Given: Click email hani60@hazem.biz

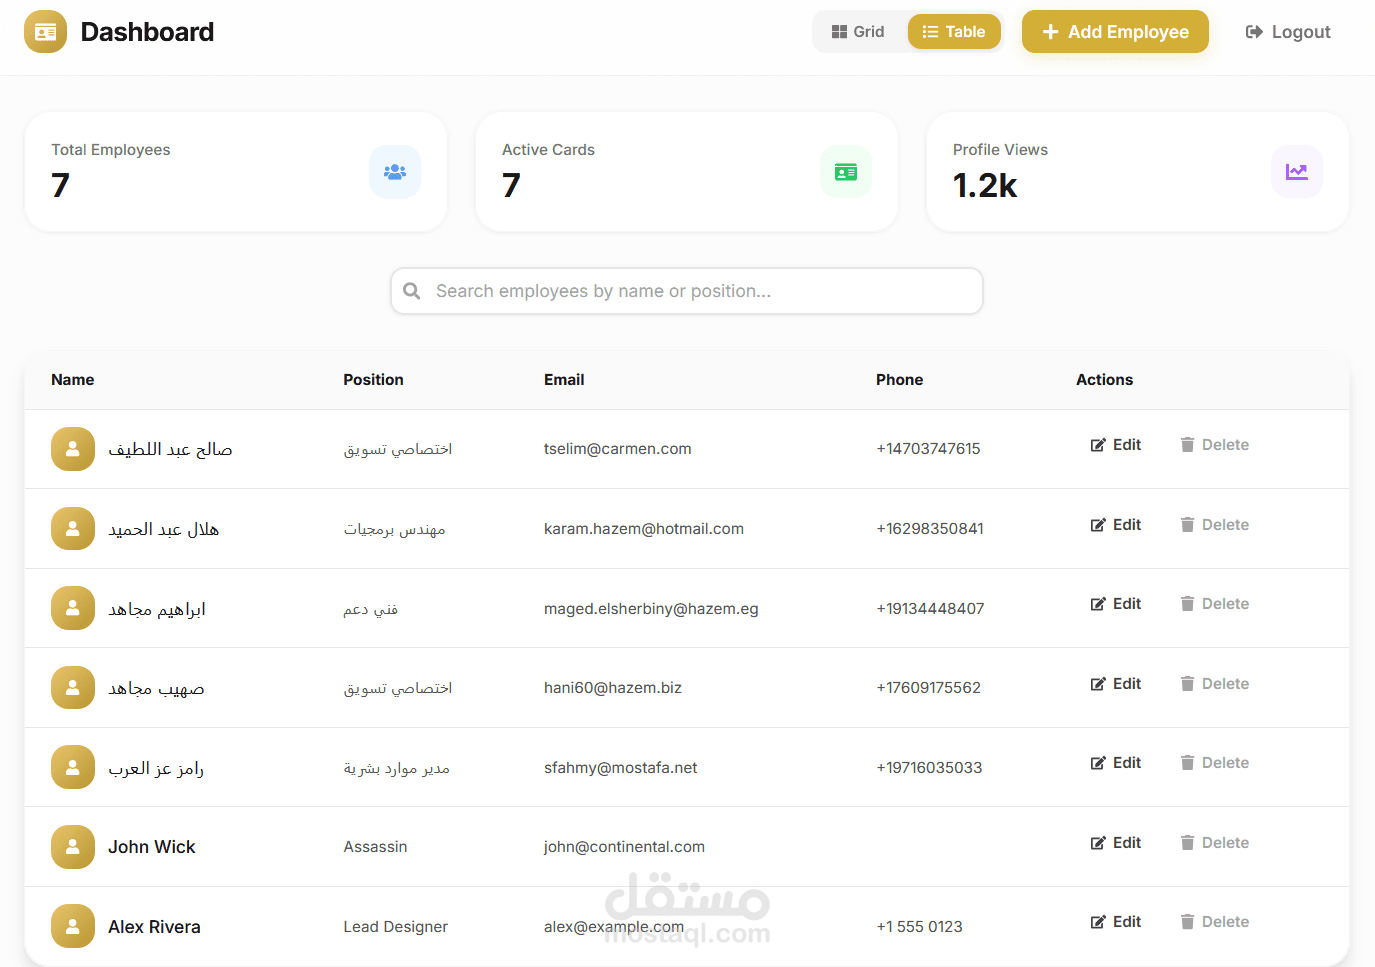Looking at the screenshot, I should (613, 688).
